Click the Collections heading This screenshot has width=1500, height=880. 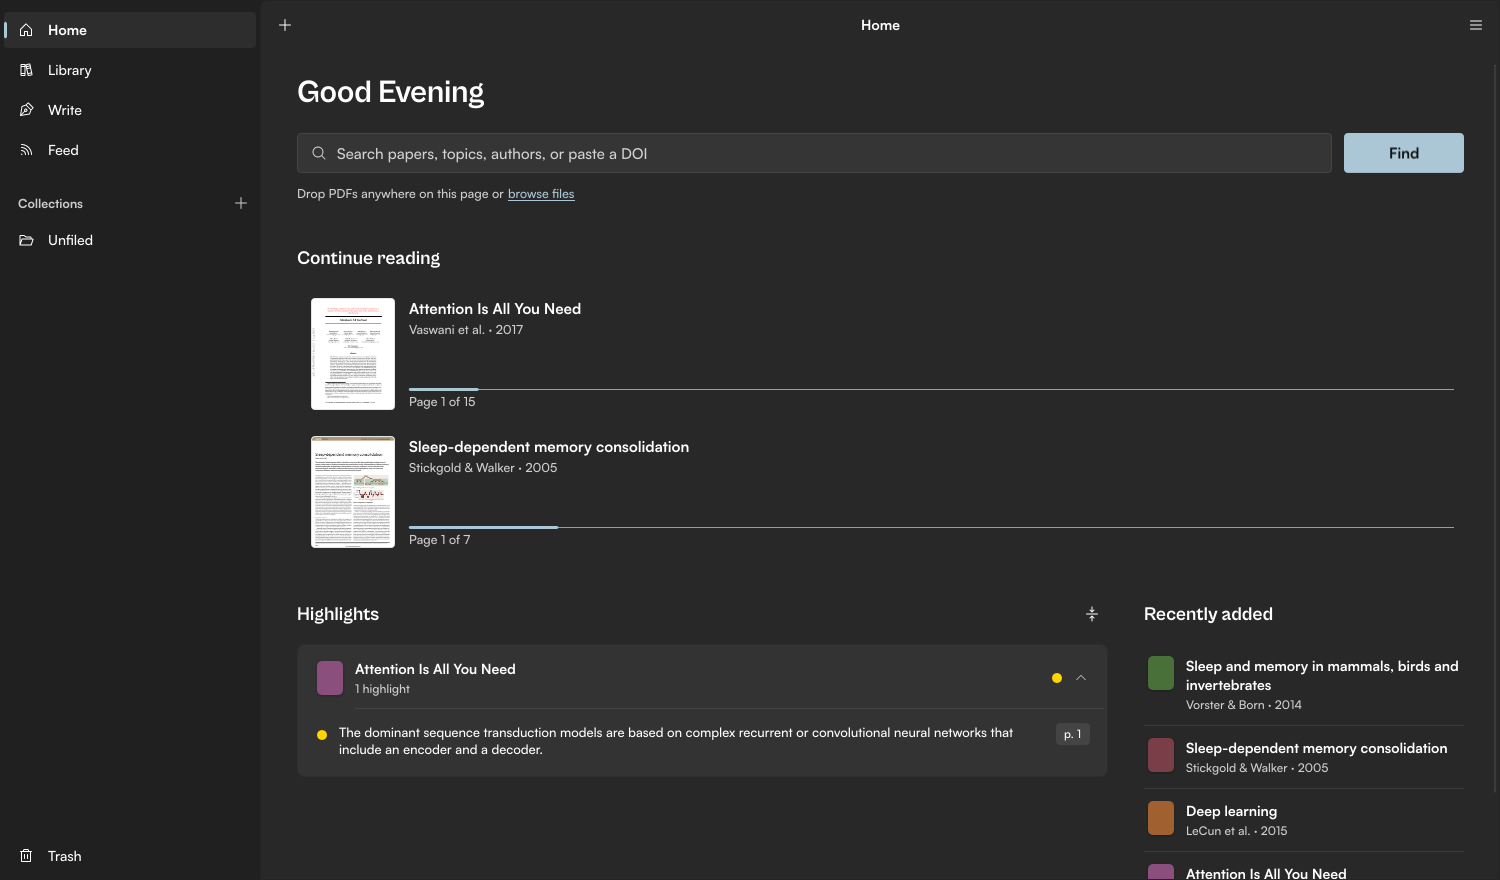pos(50,203)
